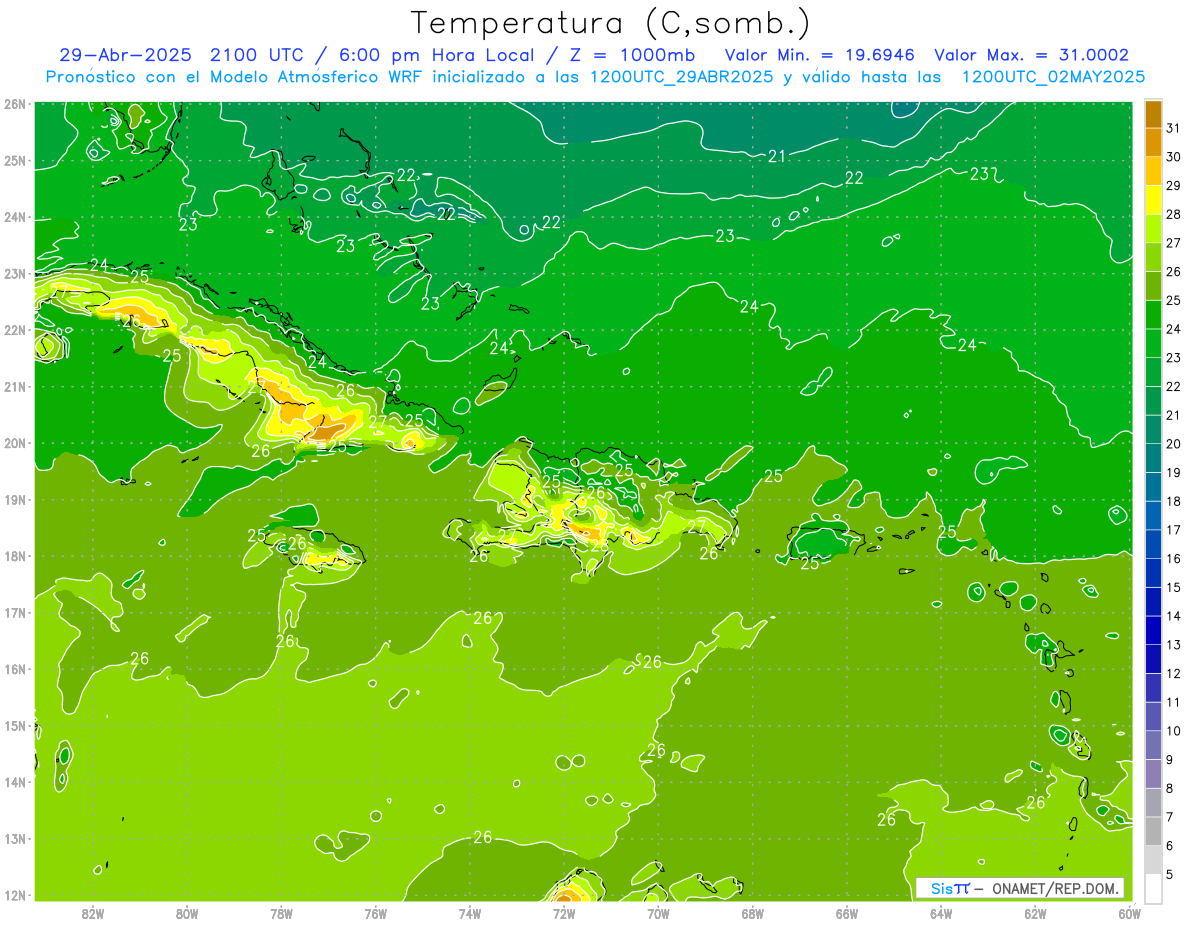Click the bright yellow swatch above legend value 28
This screenshot has width=1200, height=927.
(1153, 199)
